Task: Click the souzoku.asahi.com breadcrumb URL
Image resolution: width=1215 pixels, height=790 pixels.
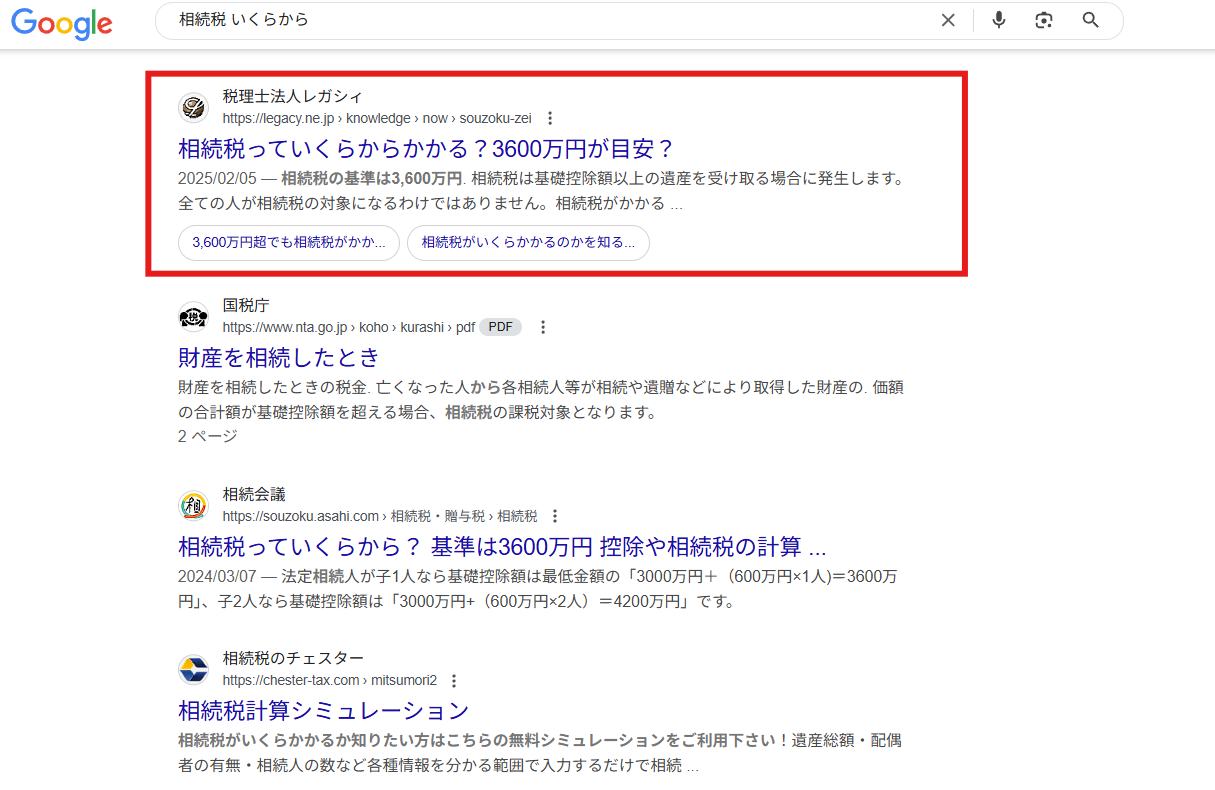Action: pos(380,516)
